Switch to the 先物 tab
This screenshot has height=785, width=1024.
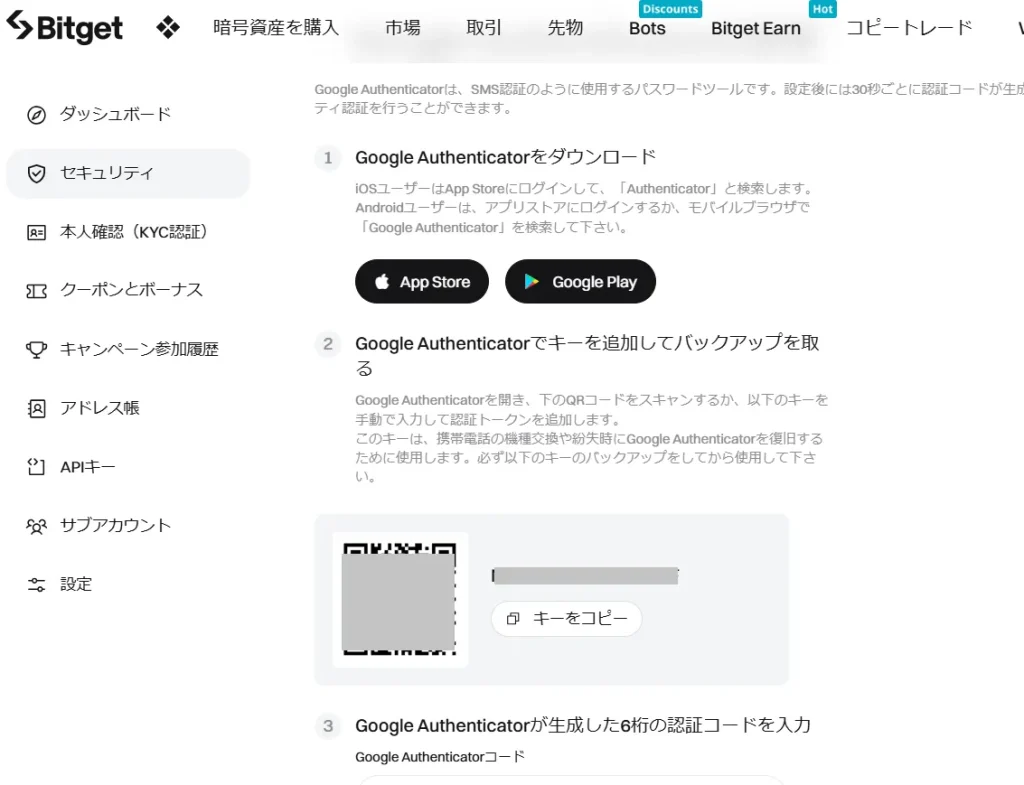tap(565, 29)
